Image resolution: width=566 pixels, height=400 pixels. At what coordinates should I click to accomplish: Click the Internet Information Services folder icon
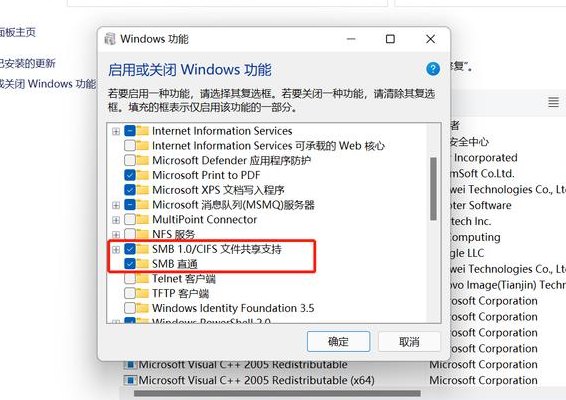143,131
